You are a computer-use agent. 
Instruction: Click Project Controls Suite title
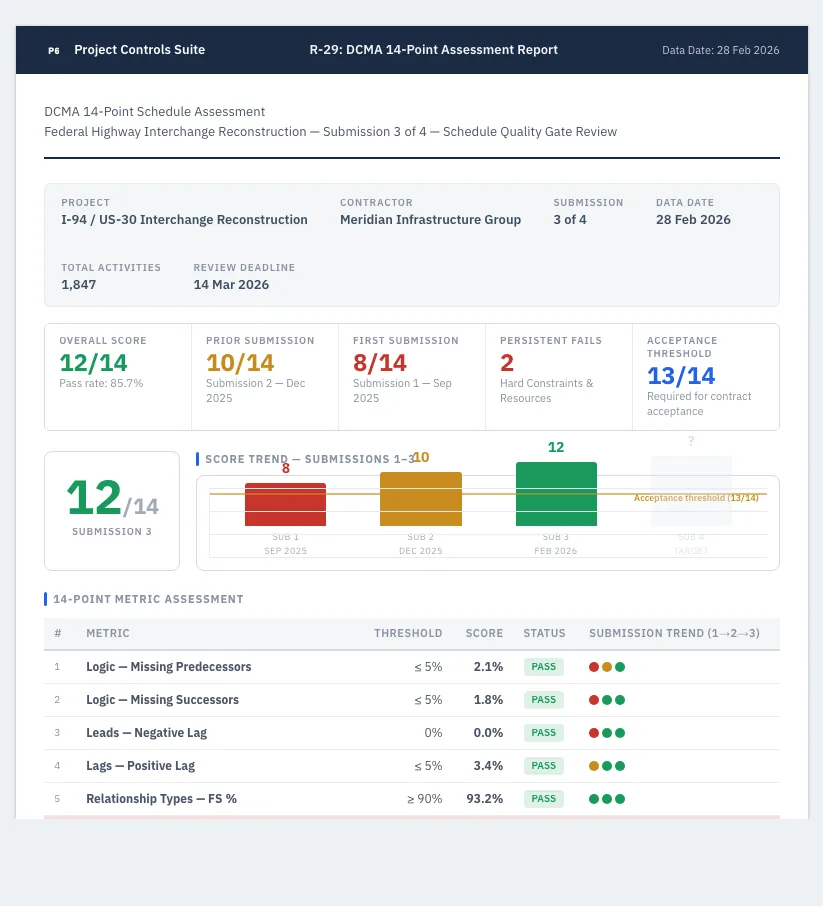click(139, 50)
